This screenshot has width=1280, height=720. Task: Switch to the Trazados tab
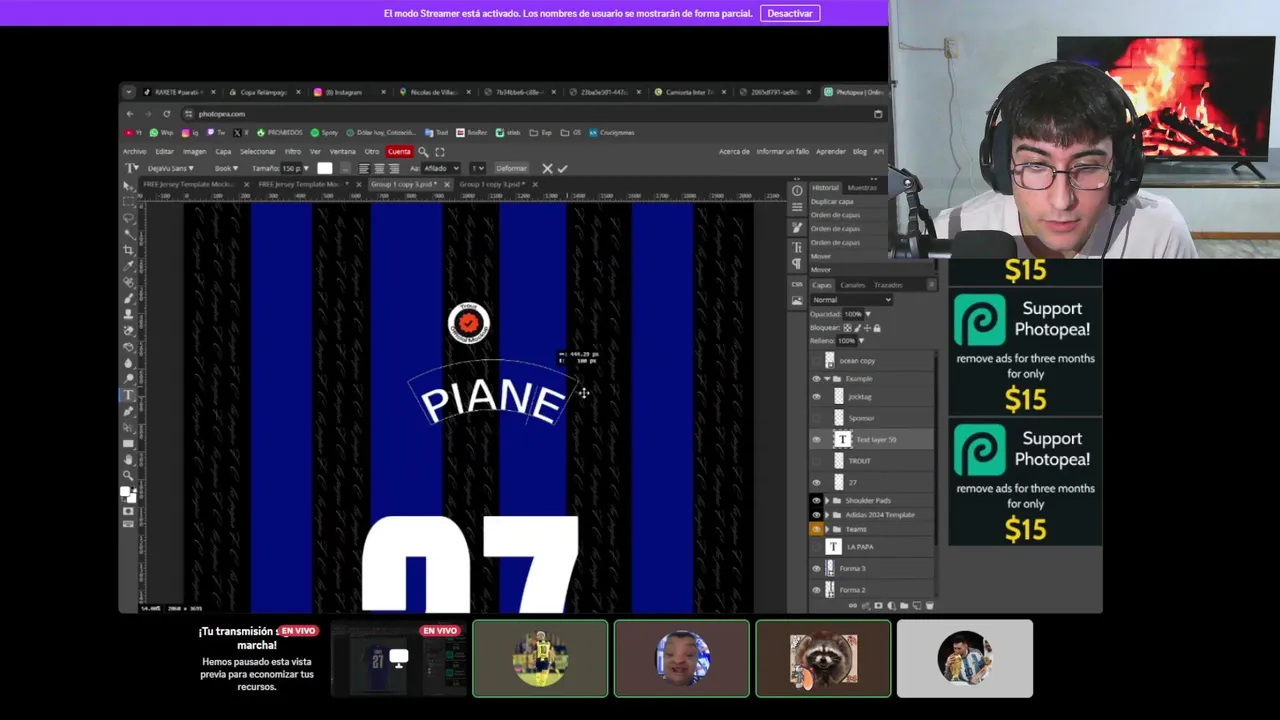pyautogui.click(x=888, y=285)
